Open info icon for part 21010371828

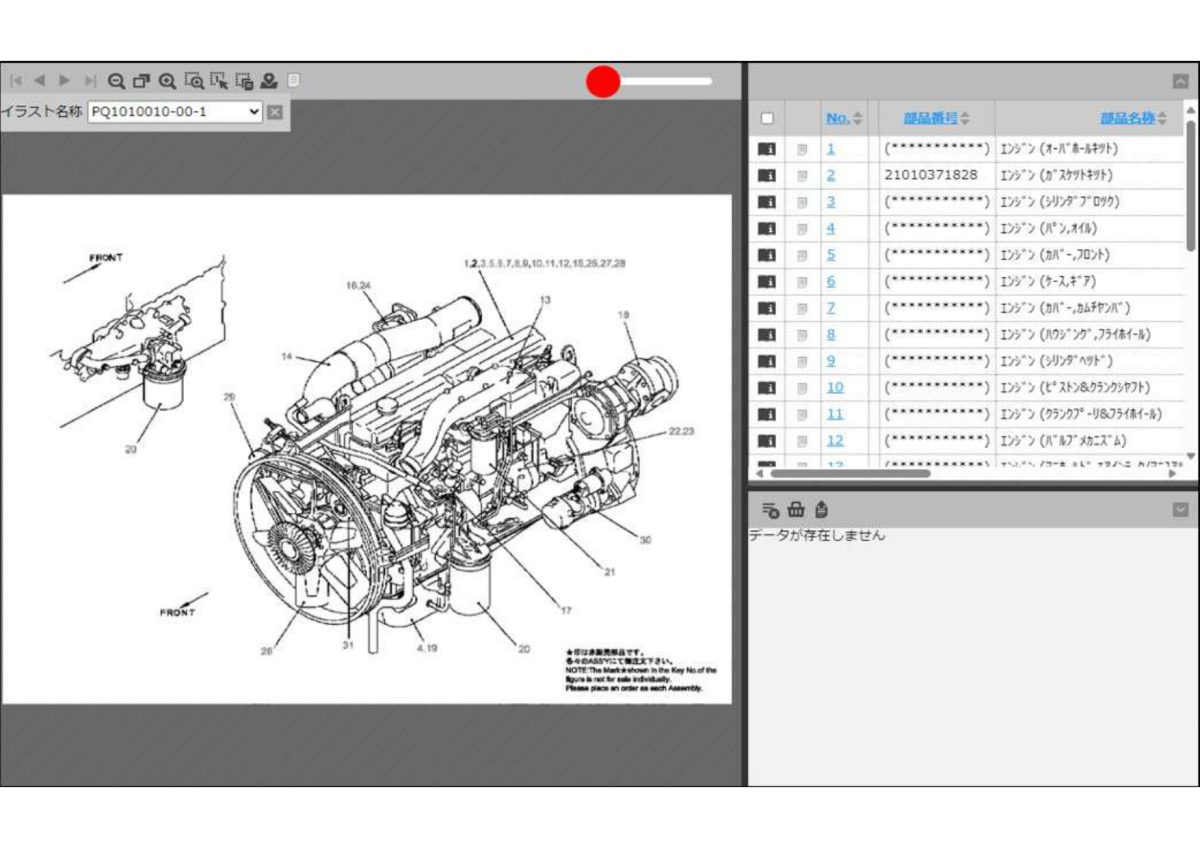(x=767, y=175)
